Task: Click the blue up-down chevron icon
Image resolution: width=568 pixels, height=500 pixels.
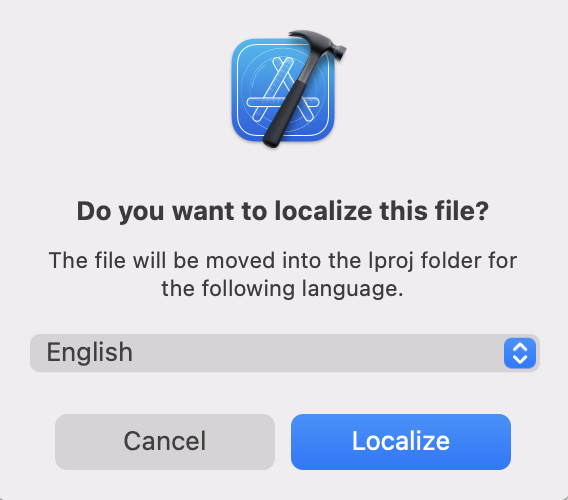Action: pos(519,353)
